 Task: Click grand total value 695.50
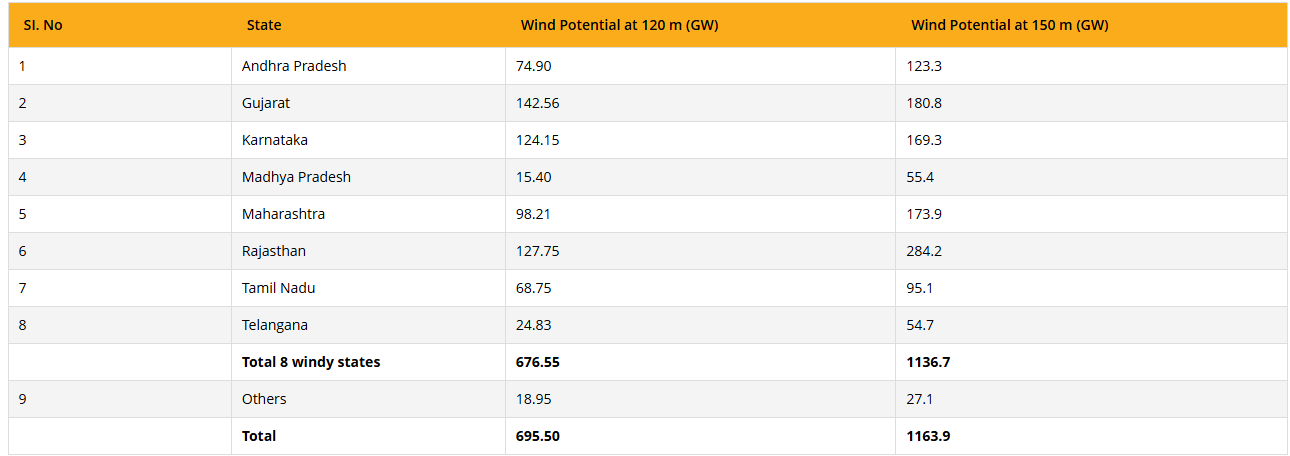tap(537, 436)
